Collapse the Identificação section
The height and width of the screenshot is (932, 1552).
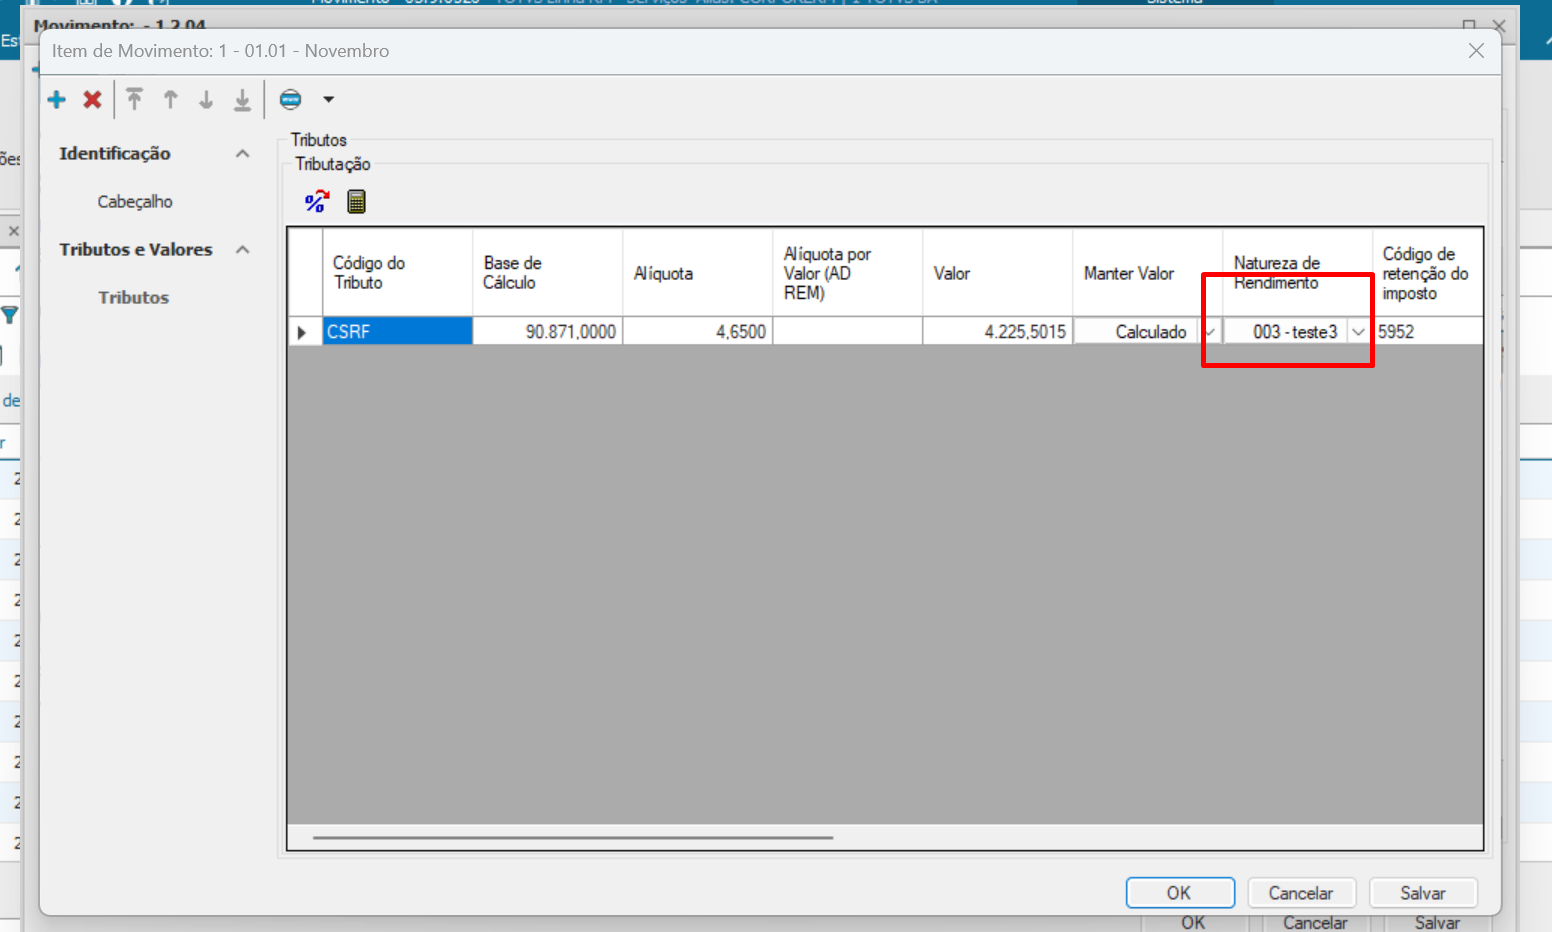(242, 153)
